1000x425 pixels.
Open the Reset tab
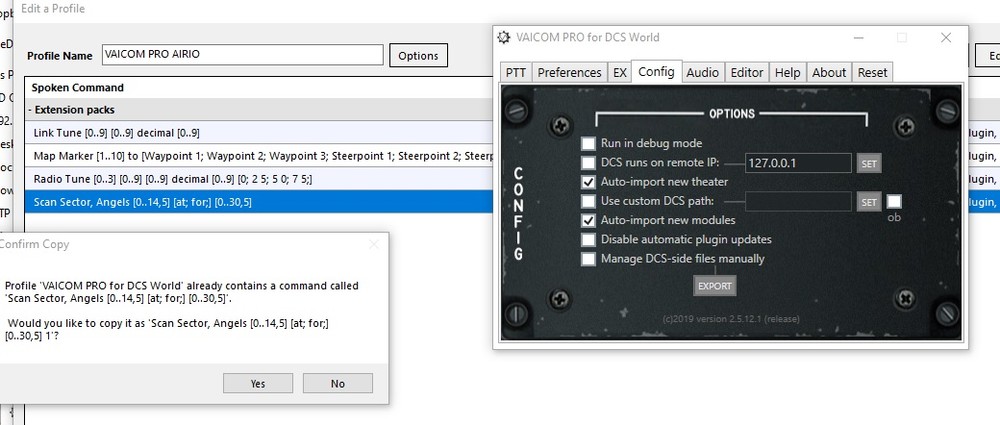pos(872,73)
